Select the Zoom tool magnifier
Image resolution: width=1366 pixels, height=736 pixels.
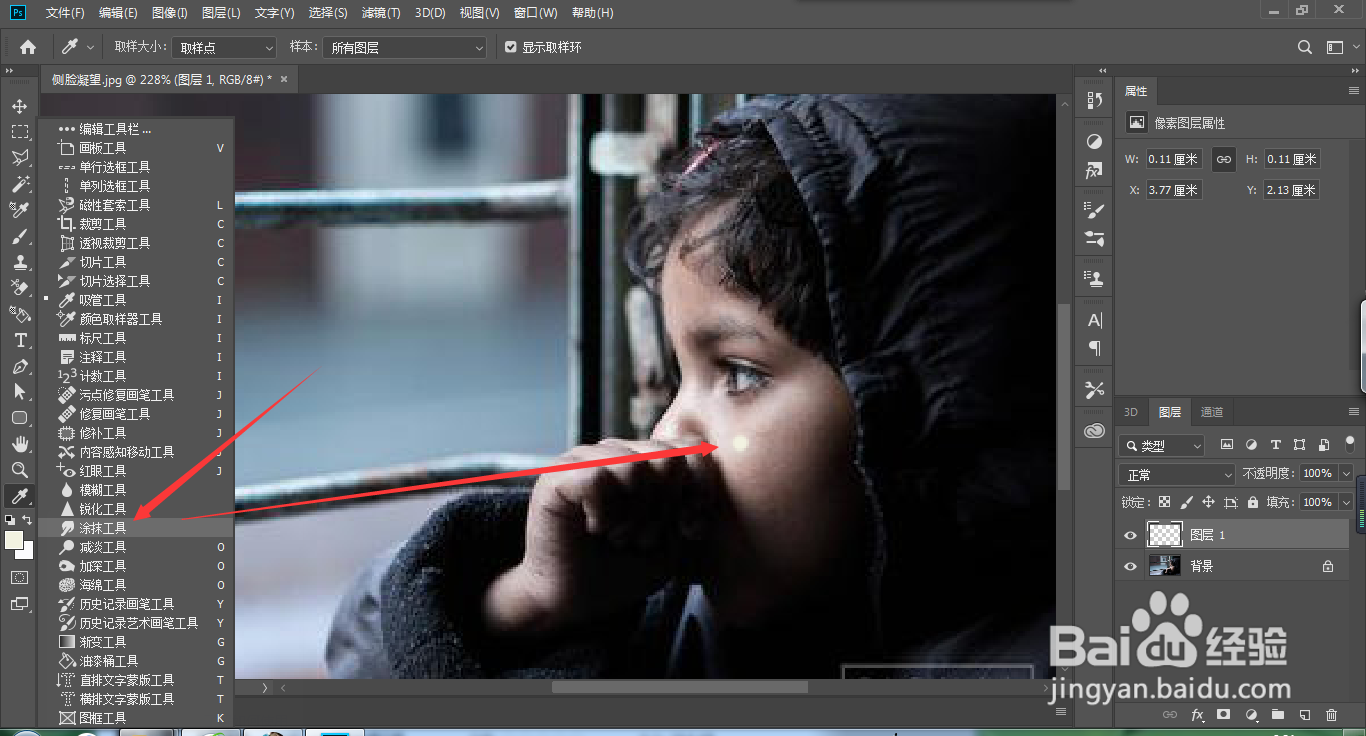19,470
